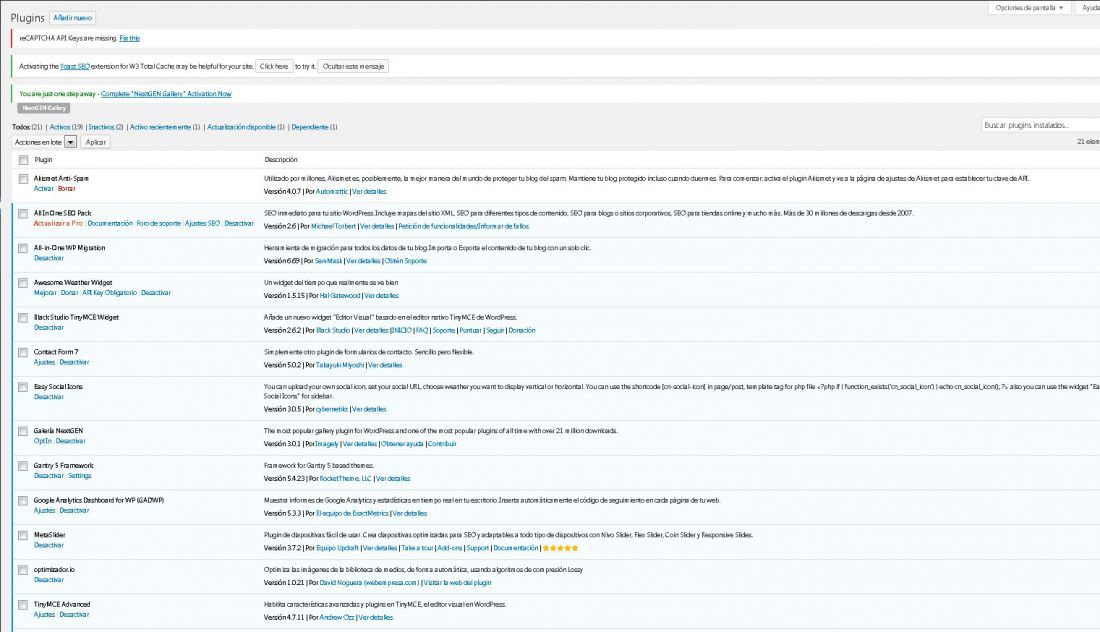Click Obtén Soporte for WP Migration
Screen dimensions: 1100x632
pos(405,261)
